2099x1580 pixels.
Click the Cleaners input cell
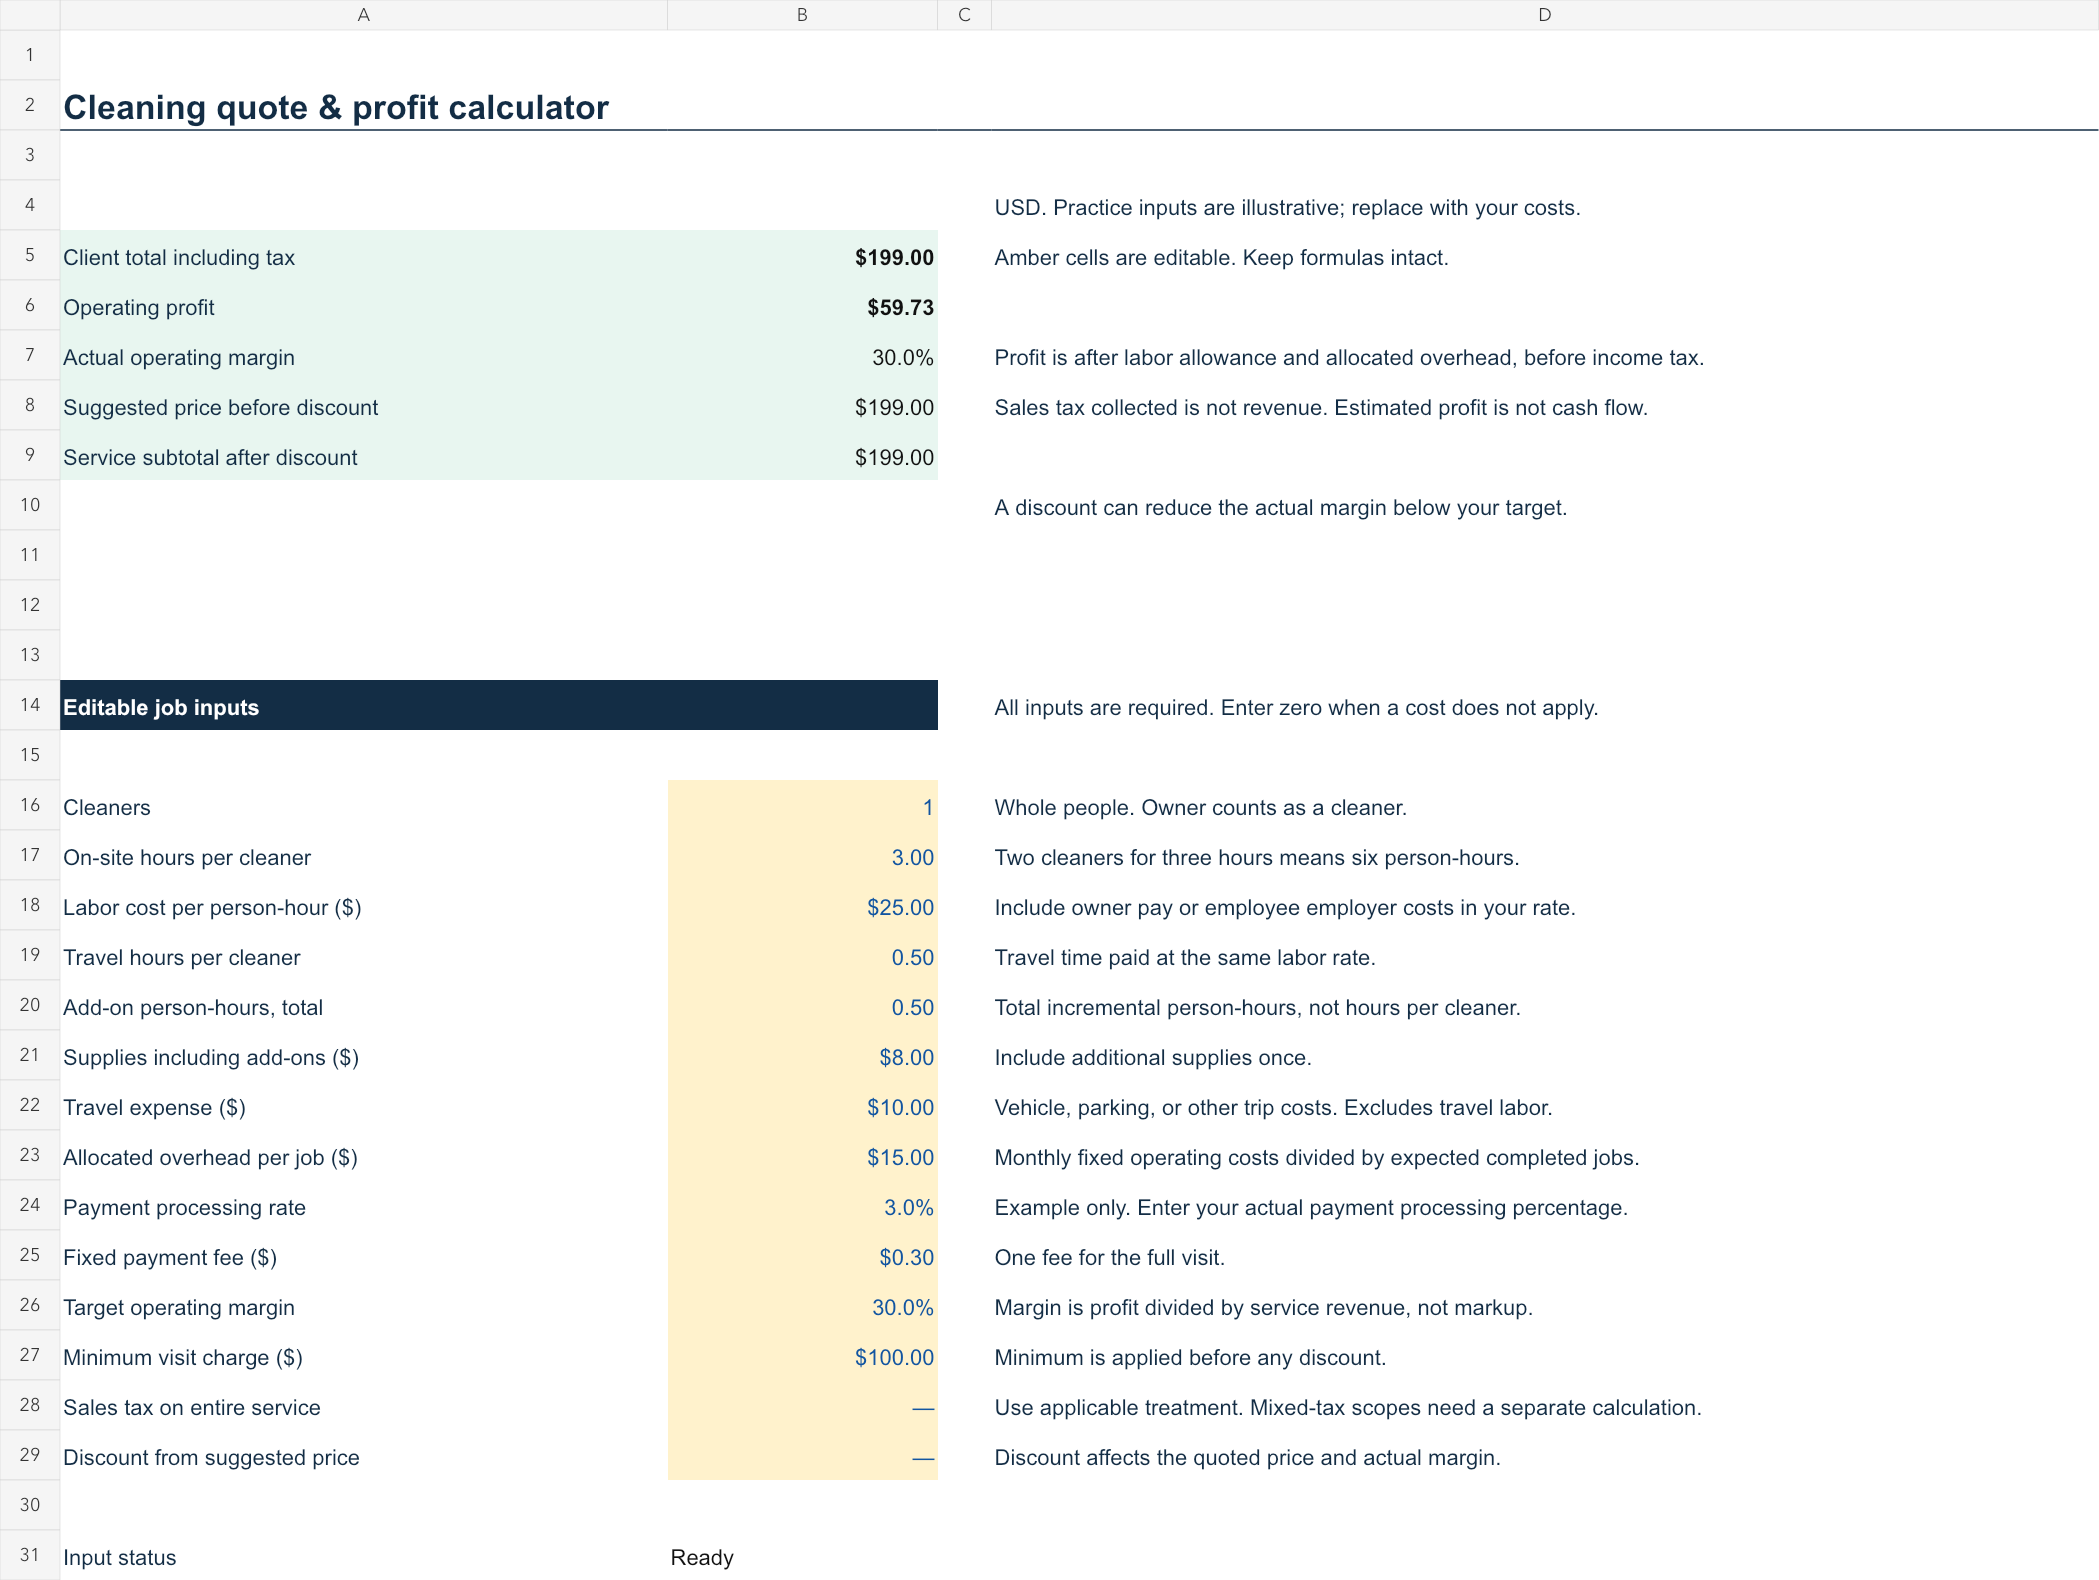click(x=802, y=806)
